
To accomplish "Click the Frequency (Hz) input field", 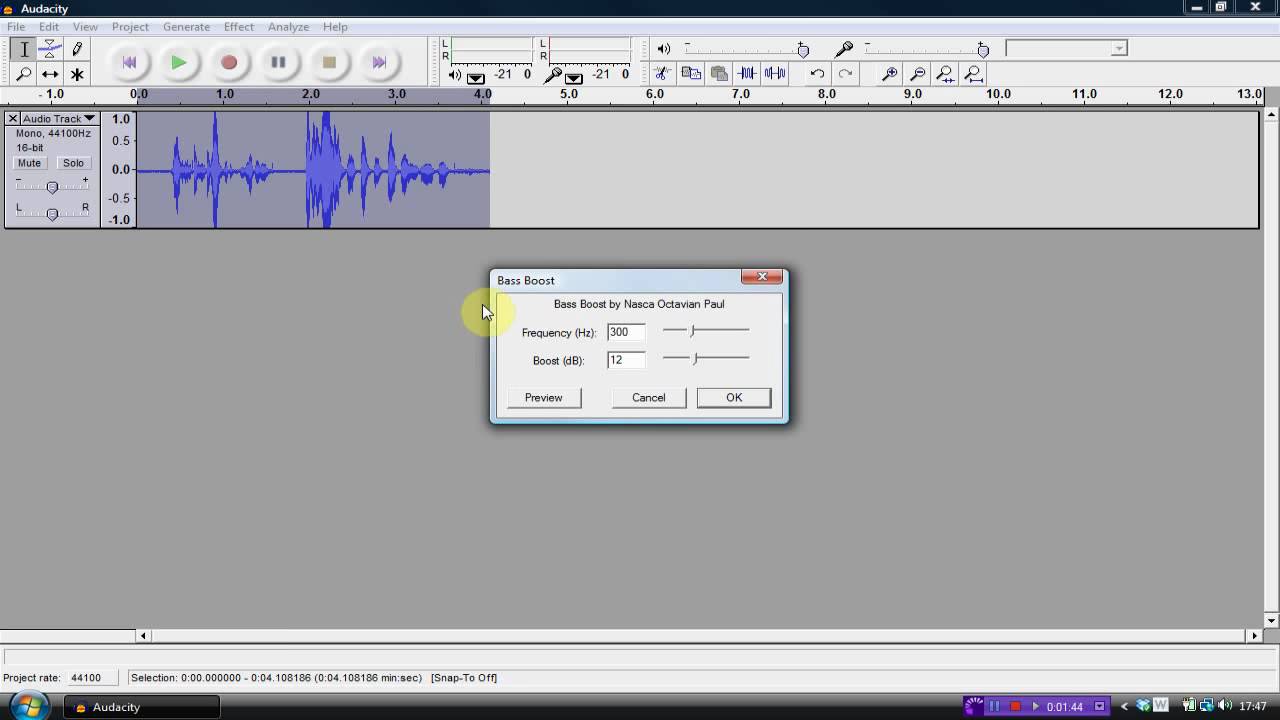I will (626, 332).
